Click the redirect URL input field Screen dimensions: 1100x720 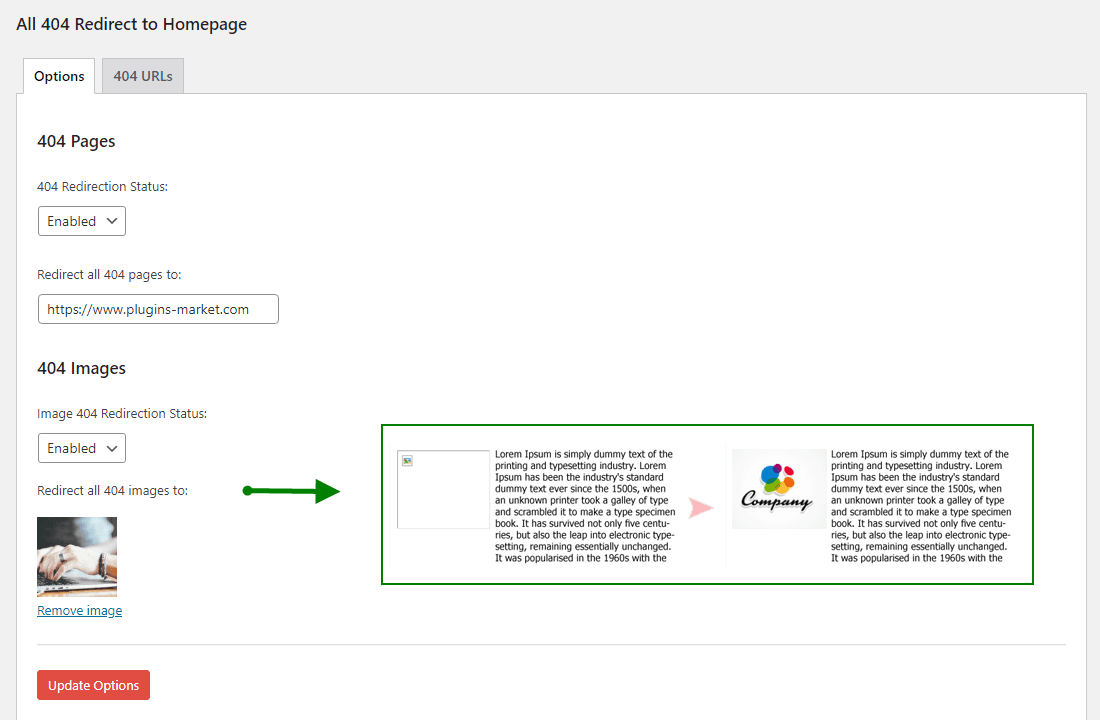click(x=158, y=308)
